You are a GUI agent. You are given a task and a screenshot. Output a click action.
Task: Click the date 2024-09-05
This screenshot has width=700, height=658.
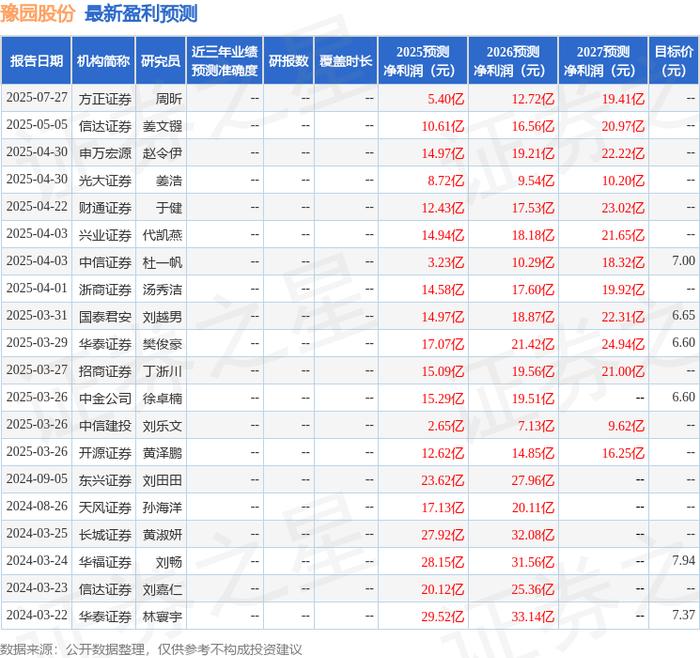tap(37, 479)
